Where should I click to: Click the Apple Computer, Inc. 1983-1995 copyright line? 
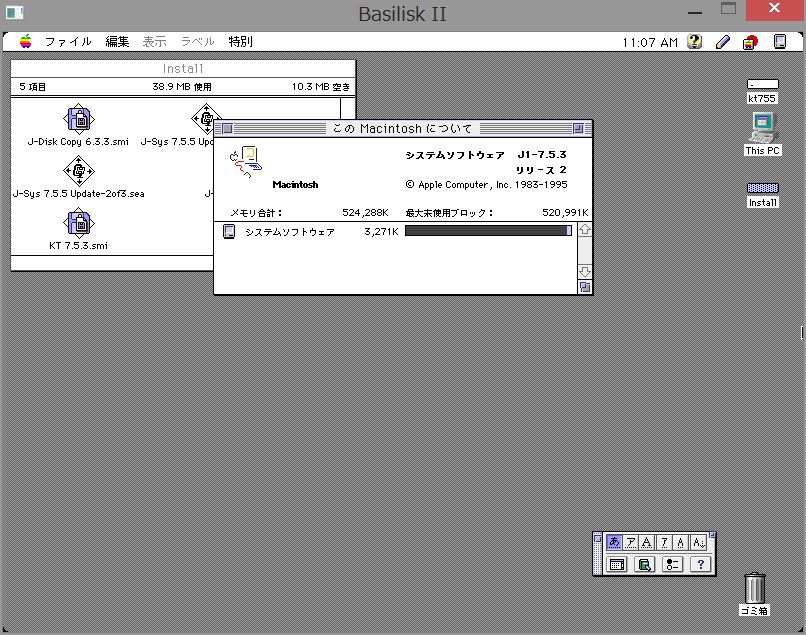click(x=486, y=185)
